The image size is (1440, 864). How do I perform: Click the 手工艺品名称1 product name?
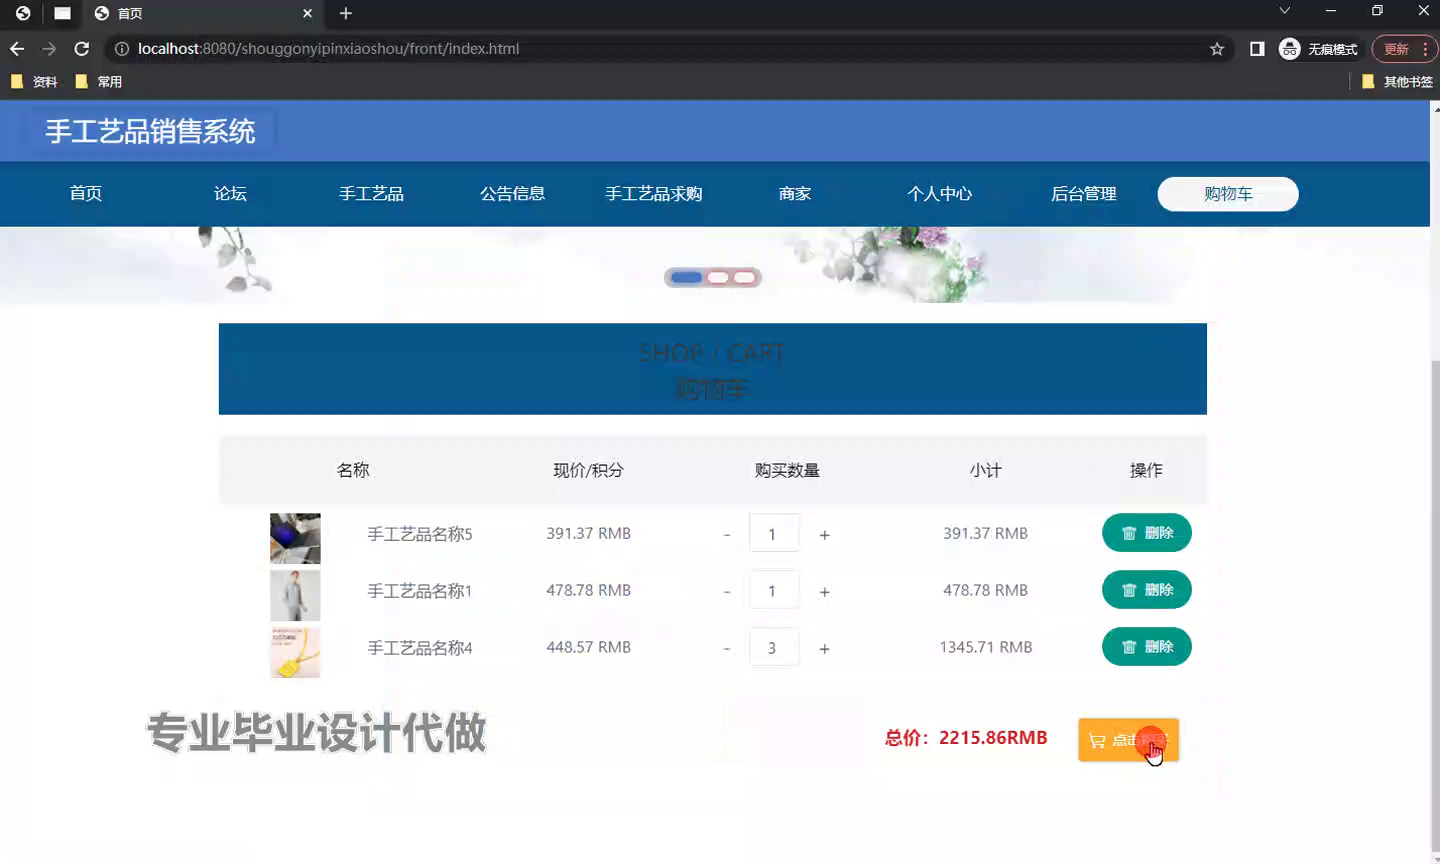420,591
